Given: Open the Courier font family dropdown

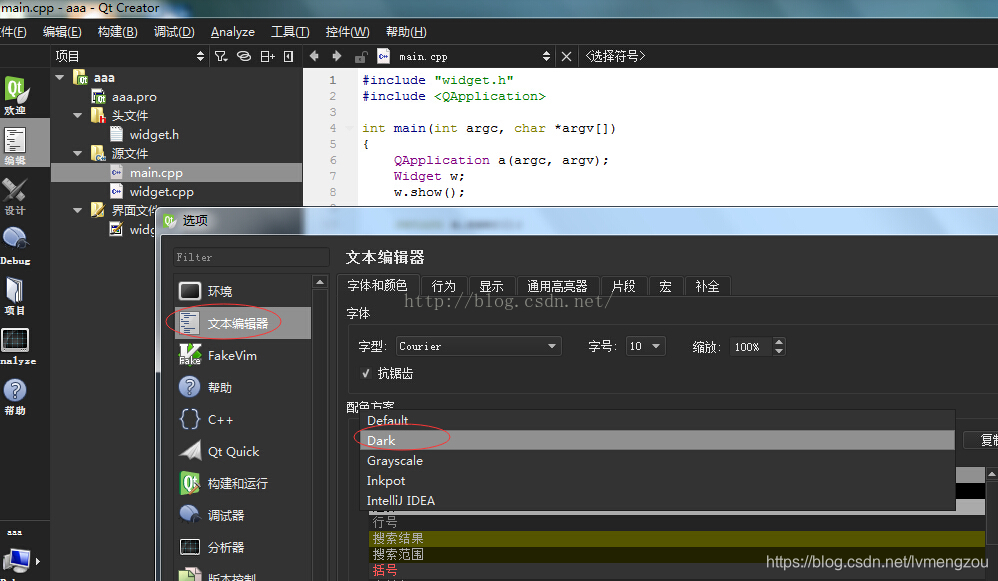Looking at the screenshot, I should (479, 346).
